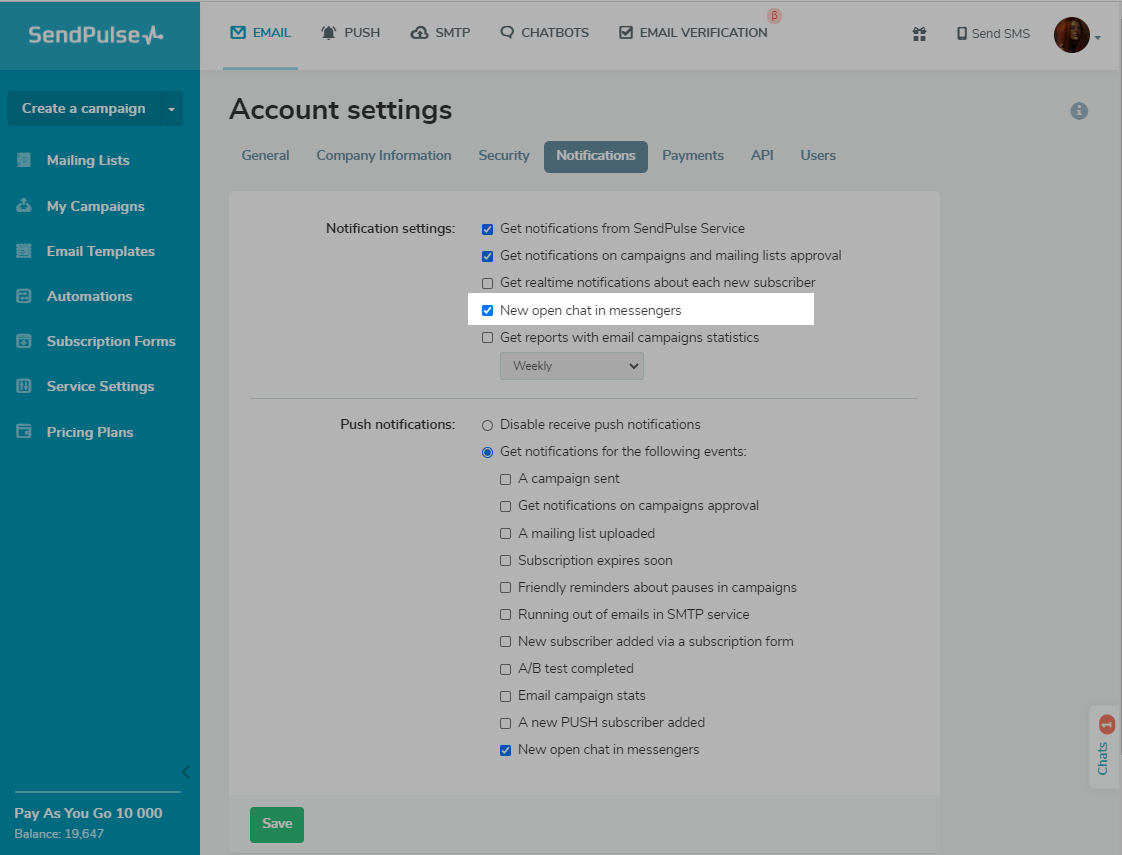Select Disable receive push notifications option
The width and height of the screenshot is (1122, 855).
click(x=488, y=425)
